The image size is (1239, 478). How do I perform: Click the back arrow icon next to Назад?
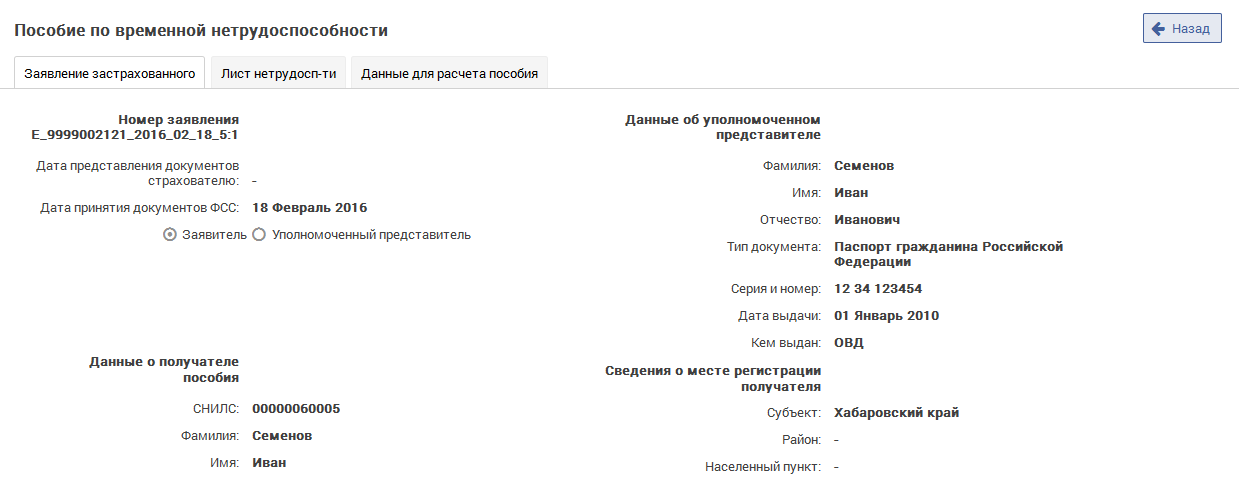tap(1159, 29)
